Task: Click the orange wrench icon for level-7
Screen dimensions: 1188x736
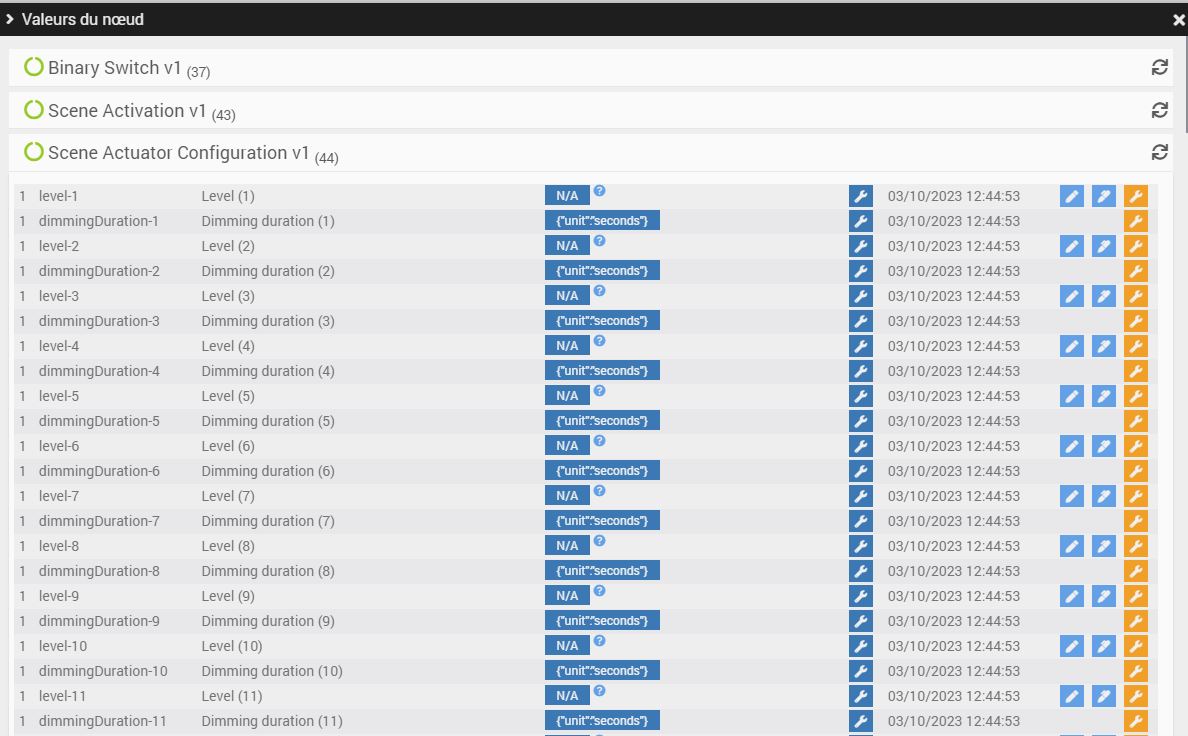Action: pyautogui.click(x=1135, y=496)
